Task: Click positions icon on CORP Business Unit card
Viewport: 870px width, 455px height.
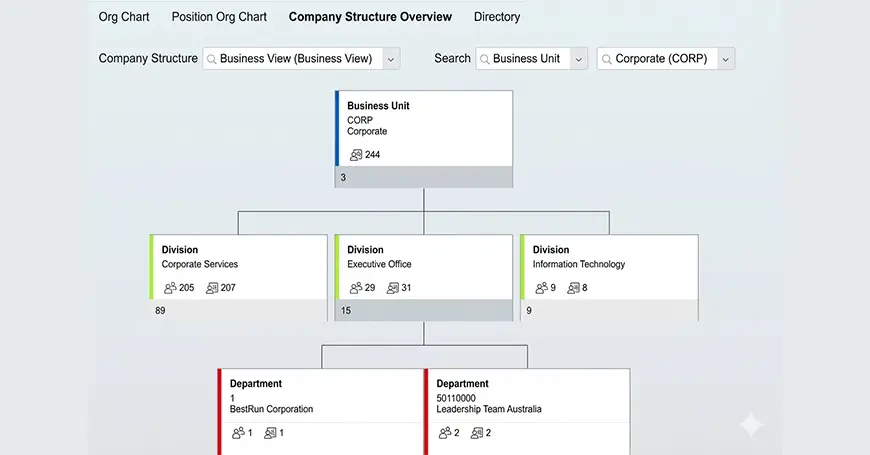Action: click(356, 155)
